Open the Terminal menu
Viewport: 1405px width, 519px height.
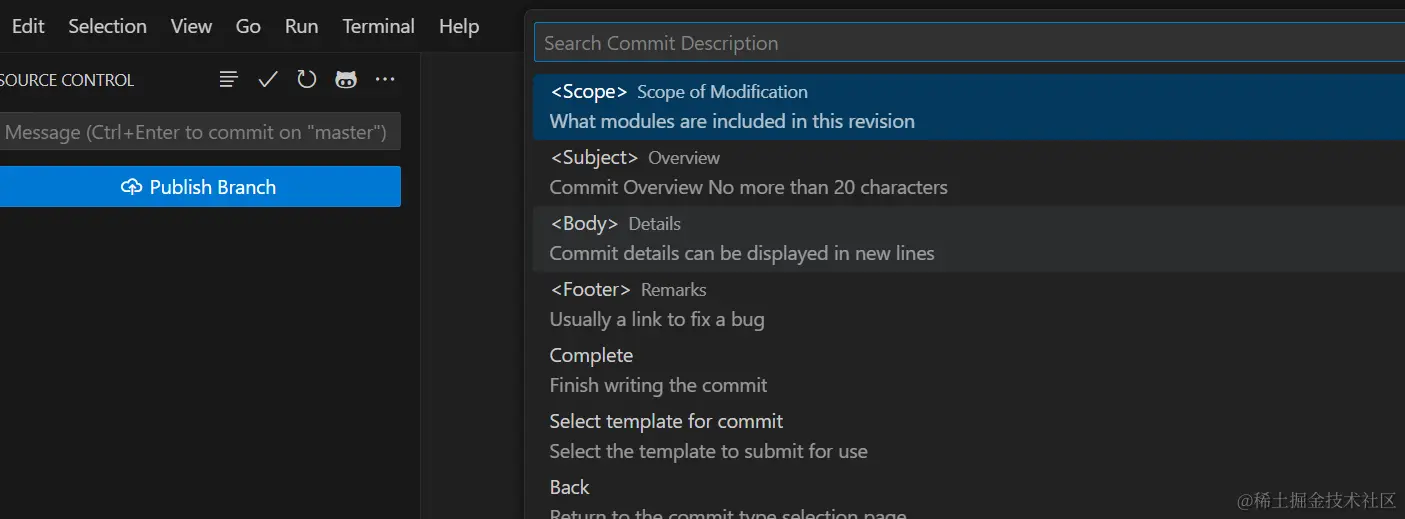(x=378, y=26)
